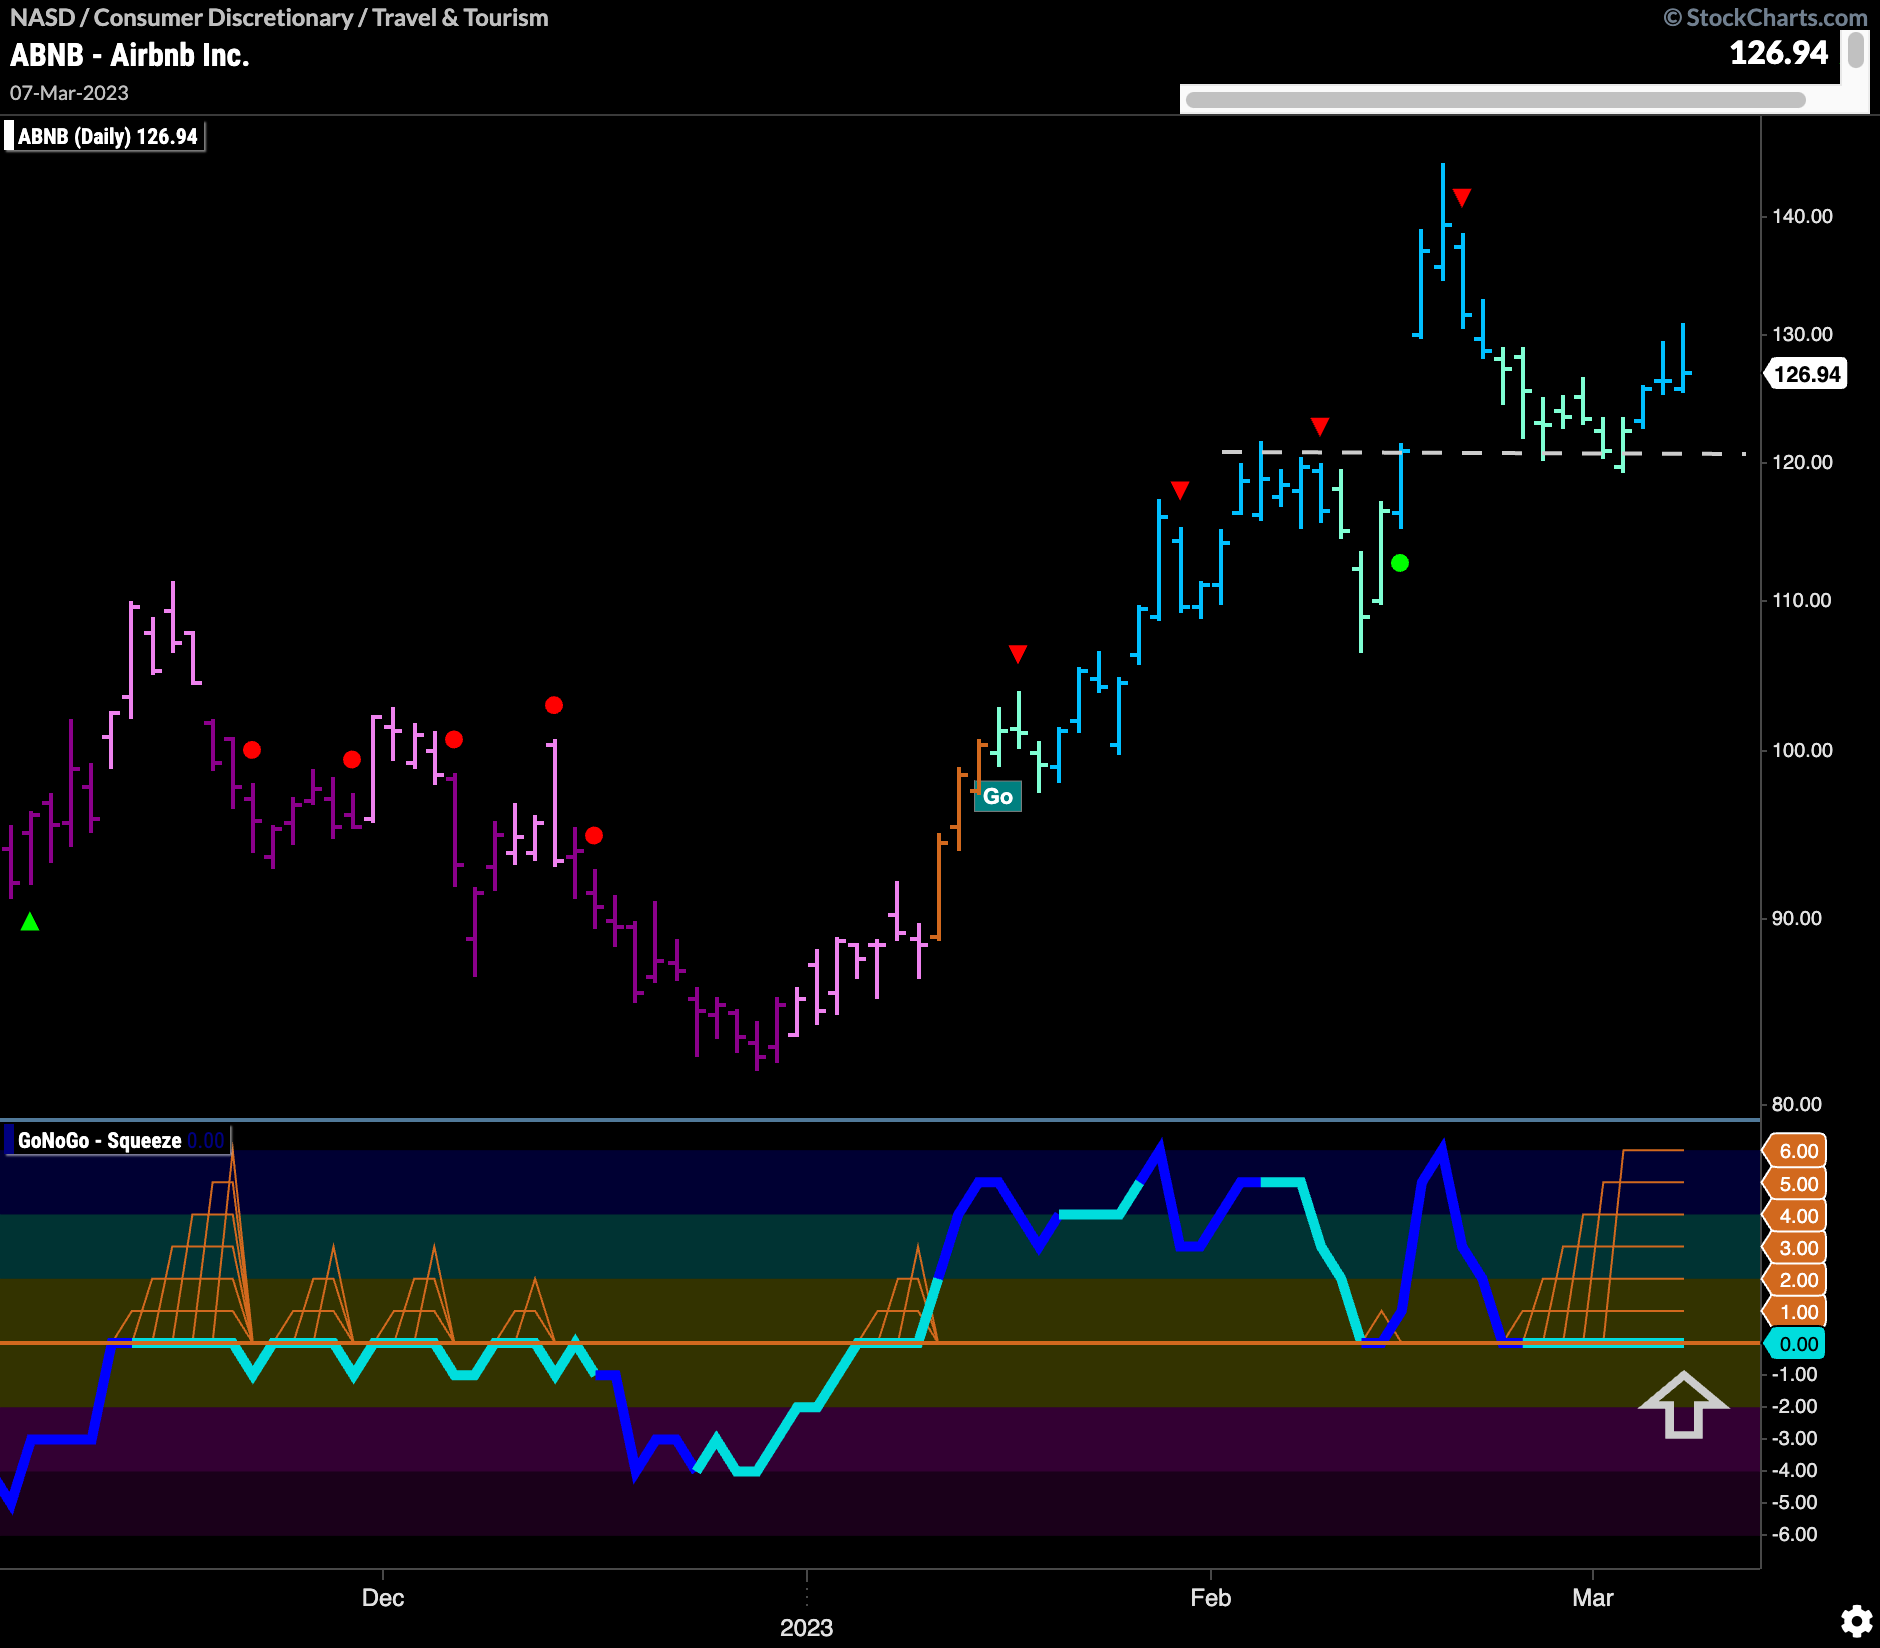Click the Feb label on time axis
Image resolution: width=1880 pixels, height=1648 pixels.
pos(1210,1597)
